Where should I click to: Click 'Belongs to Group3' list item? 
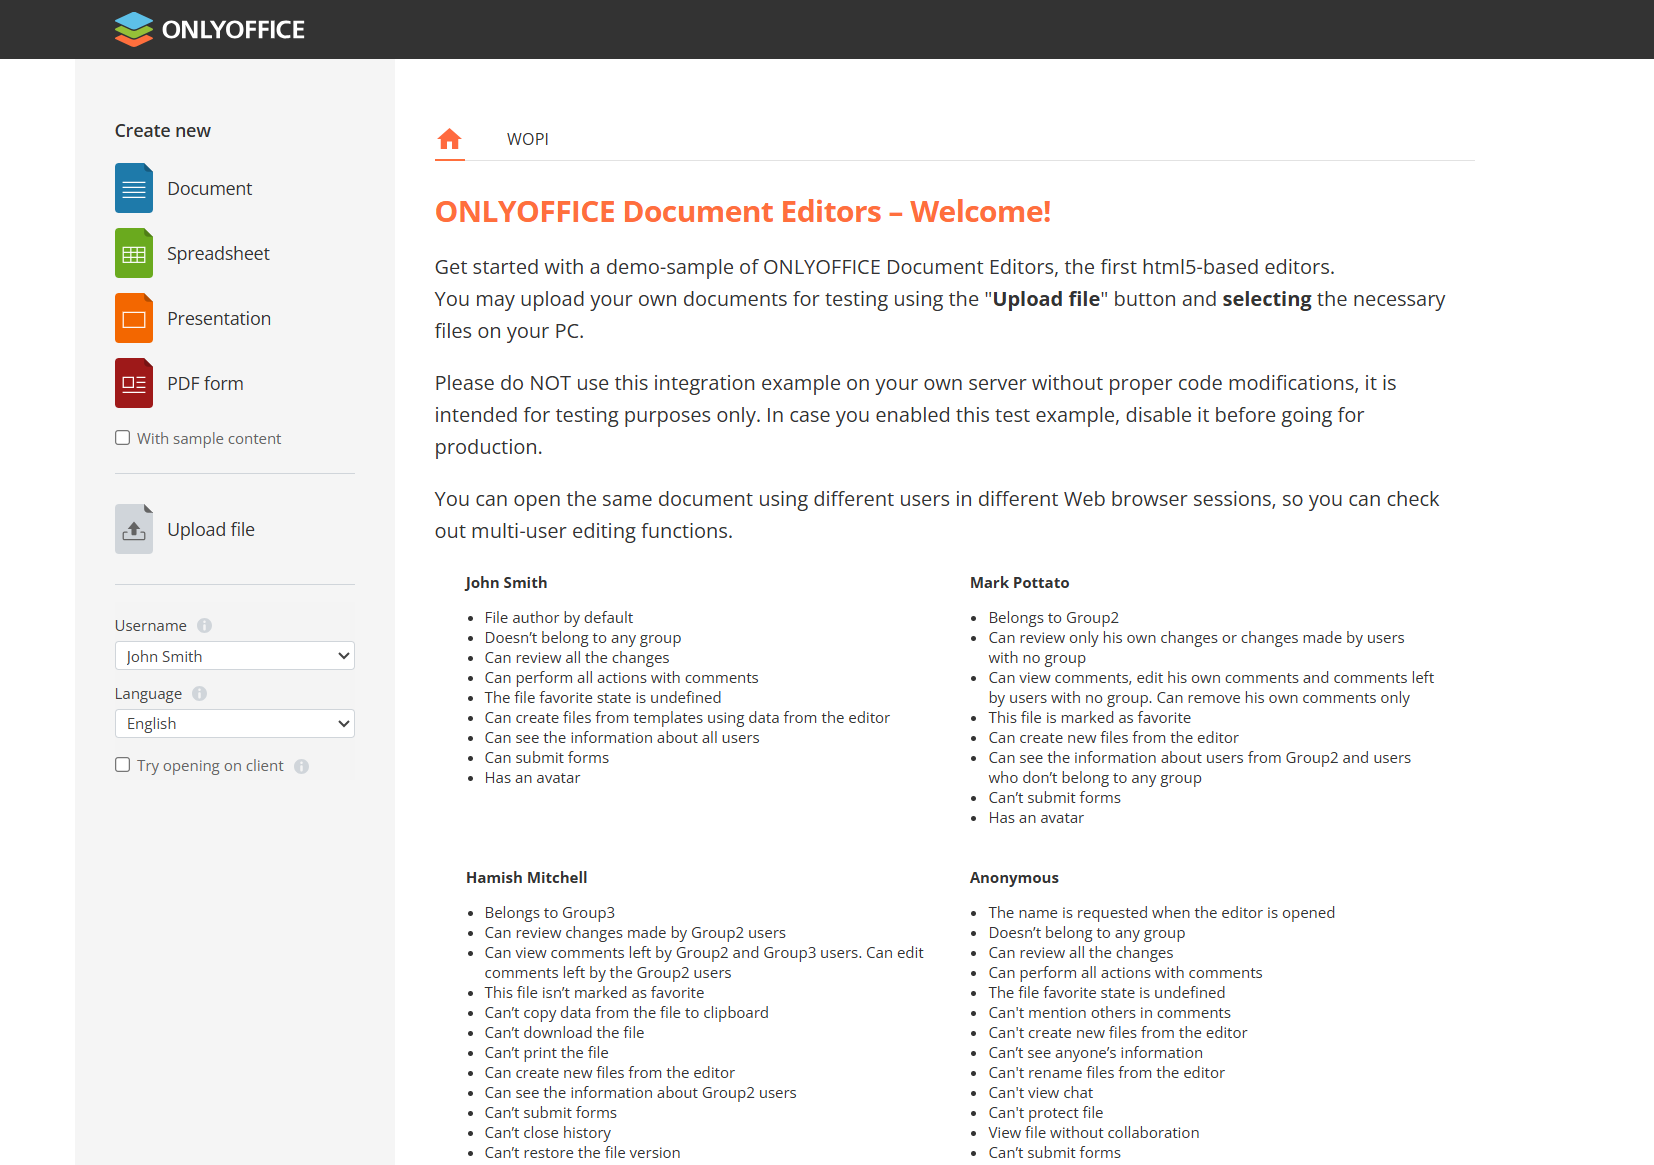[550, 913]
